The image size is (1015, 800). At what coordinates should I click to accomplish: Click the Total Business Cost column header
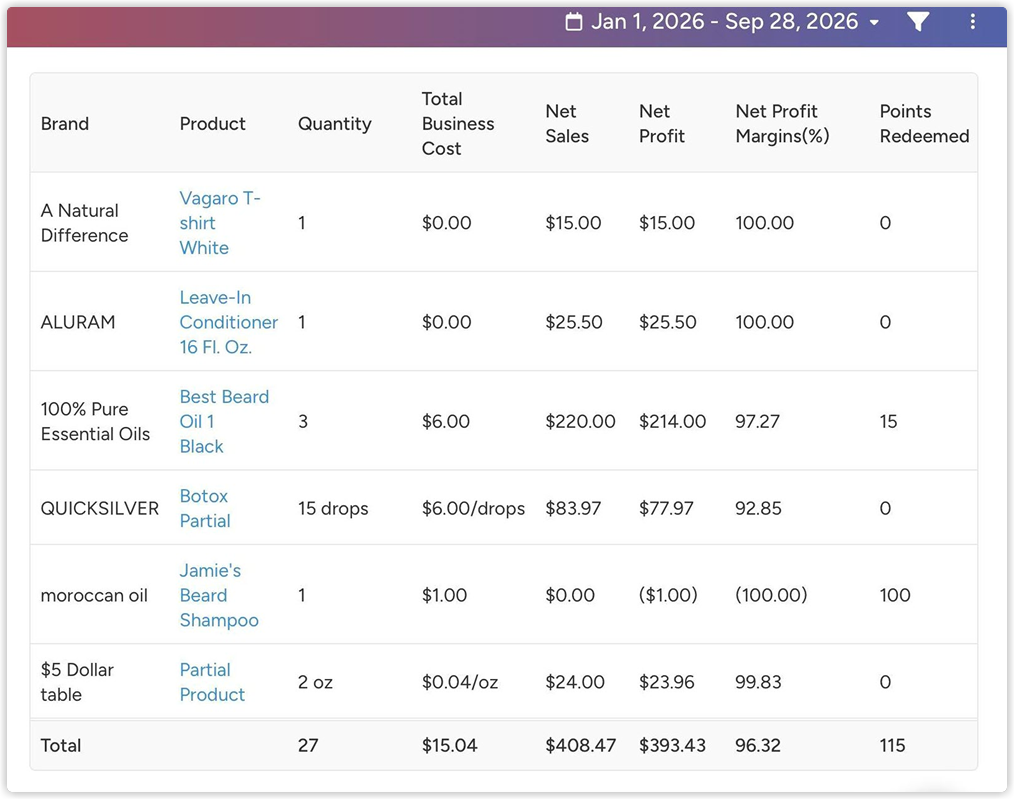click(458, 124)
